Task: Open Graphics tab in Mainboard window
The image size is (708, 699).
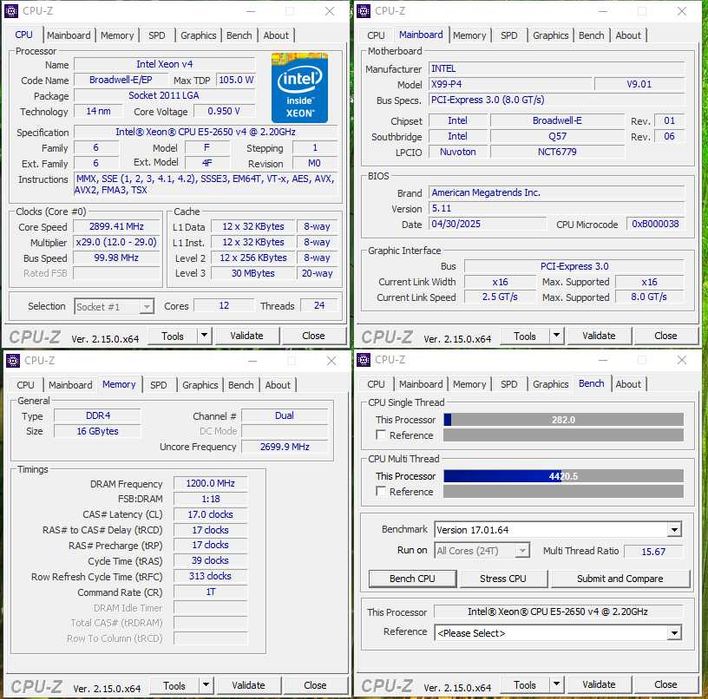Action: click(550, 35)
